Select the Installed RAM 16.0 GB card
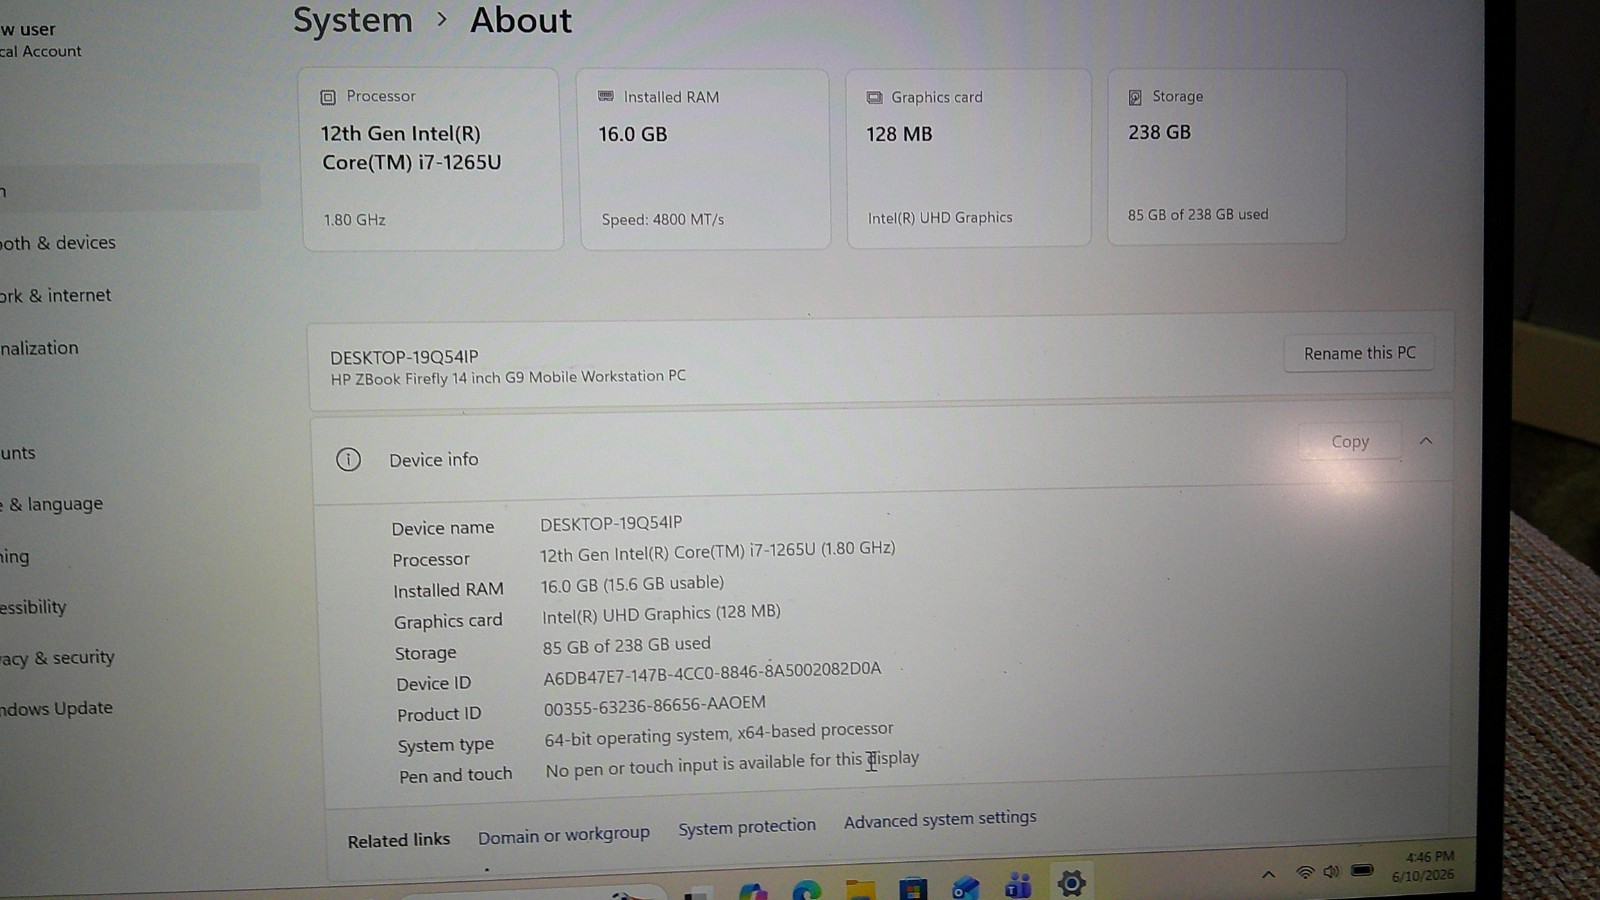The width and height of the screenshot is (1600, 900). [x=705, y=159]
